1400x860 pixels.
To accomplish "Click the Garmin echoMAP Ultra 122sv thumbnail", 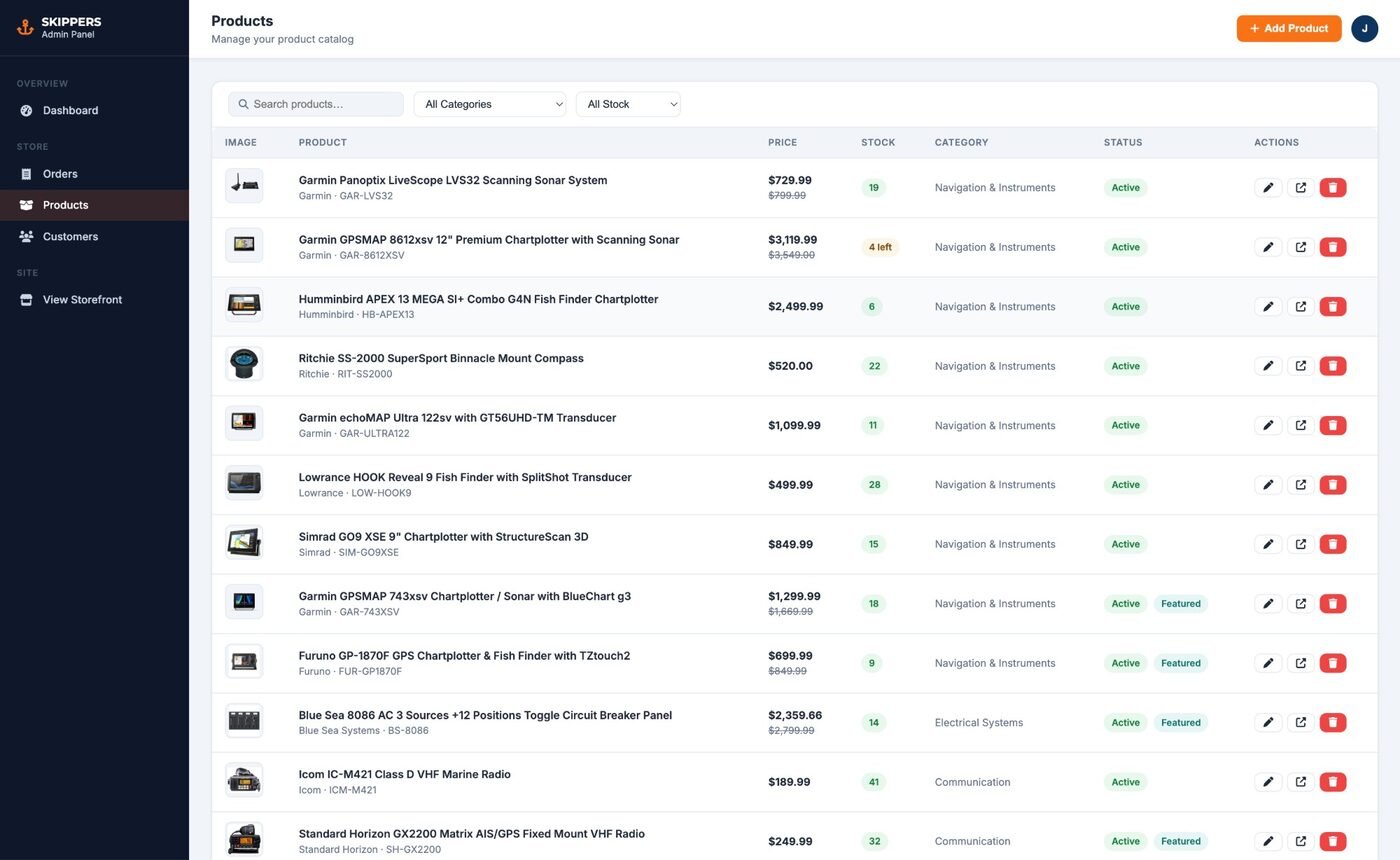I will [244, 424].
